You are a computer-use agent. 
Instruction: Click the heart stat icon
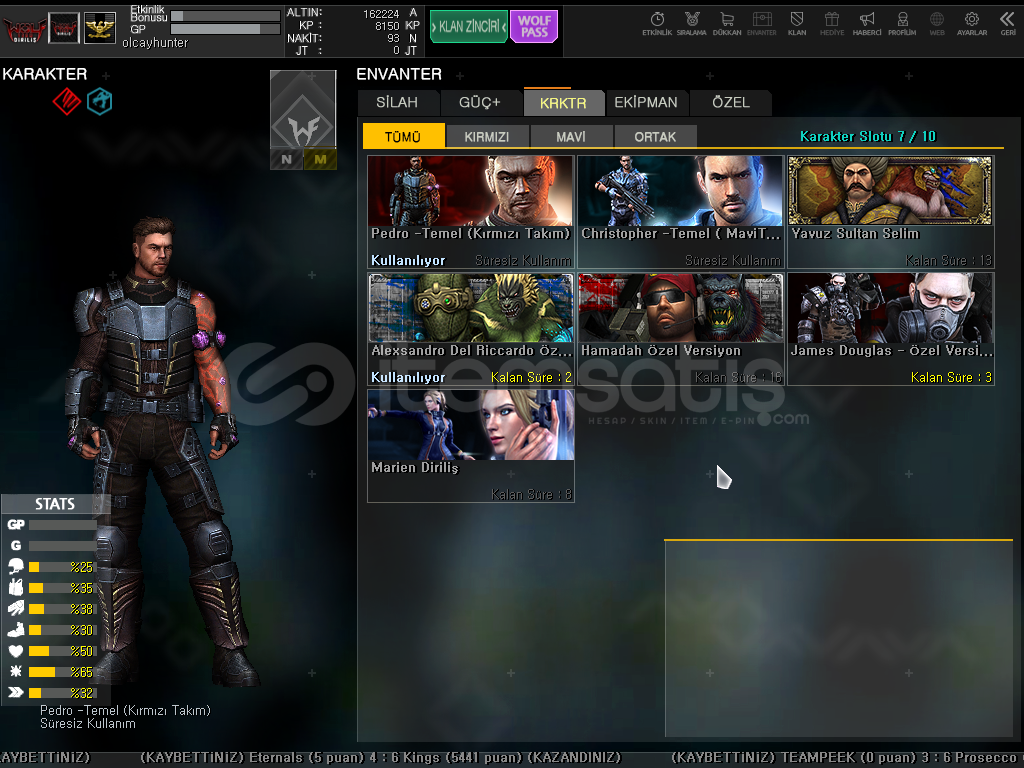click(x=16, y=650)
